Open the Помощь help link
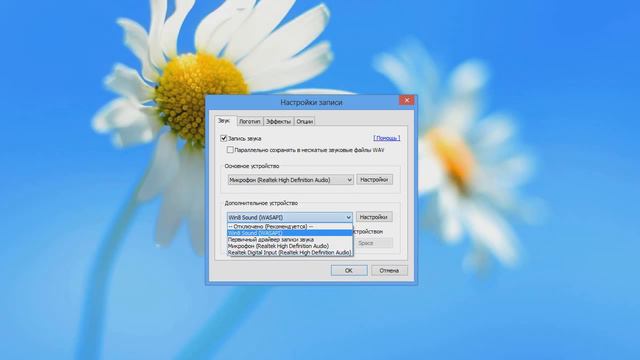The image size is (640, 360). point(387,138)
